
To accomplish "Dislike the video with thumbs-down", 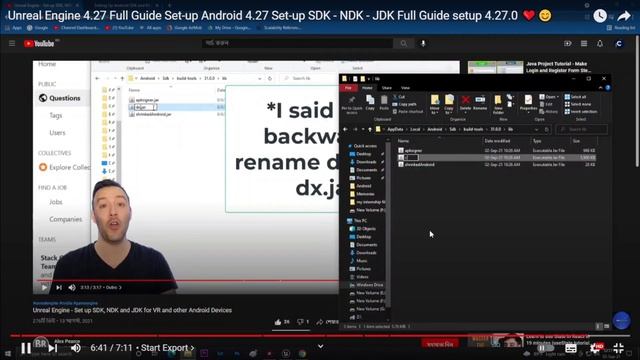I will coord(300,322).
